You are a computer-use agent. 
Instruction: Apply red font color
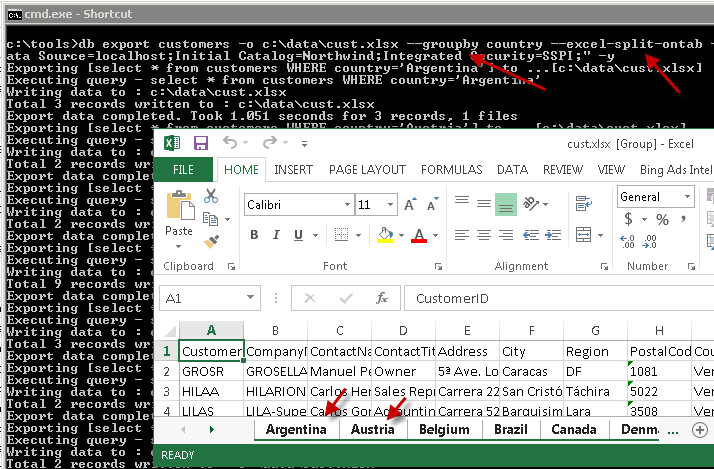(419, 235)
